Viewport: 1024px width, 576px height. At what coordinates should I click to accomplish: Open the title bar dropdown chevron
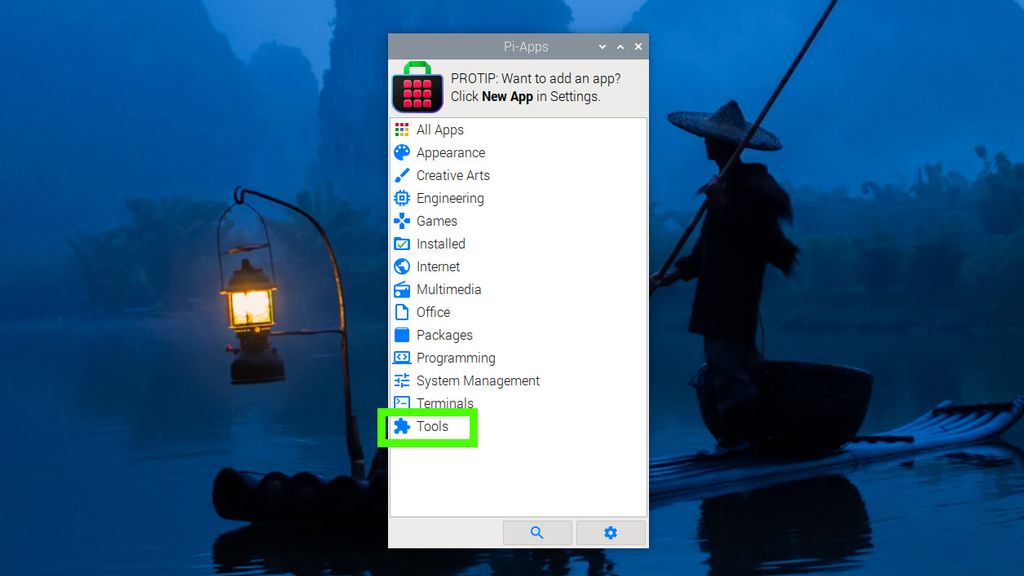coord(602,46)
